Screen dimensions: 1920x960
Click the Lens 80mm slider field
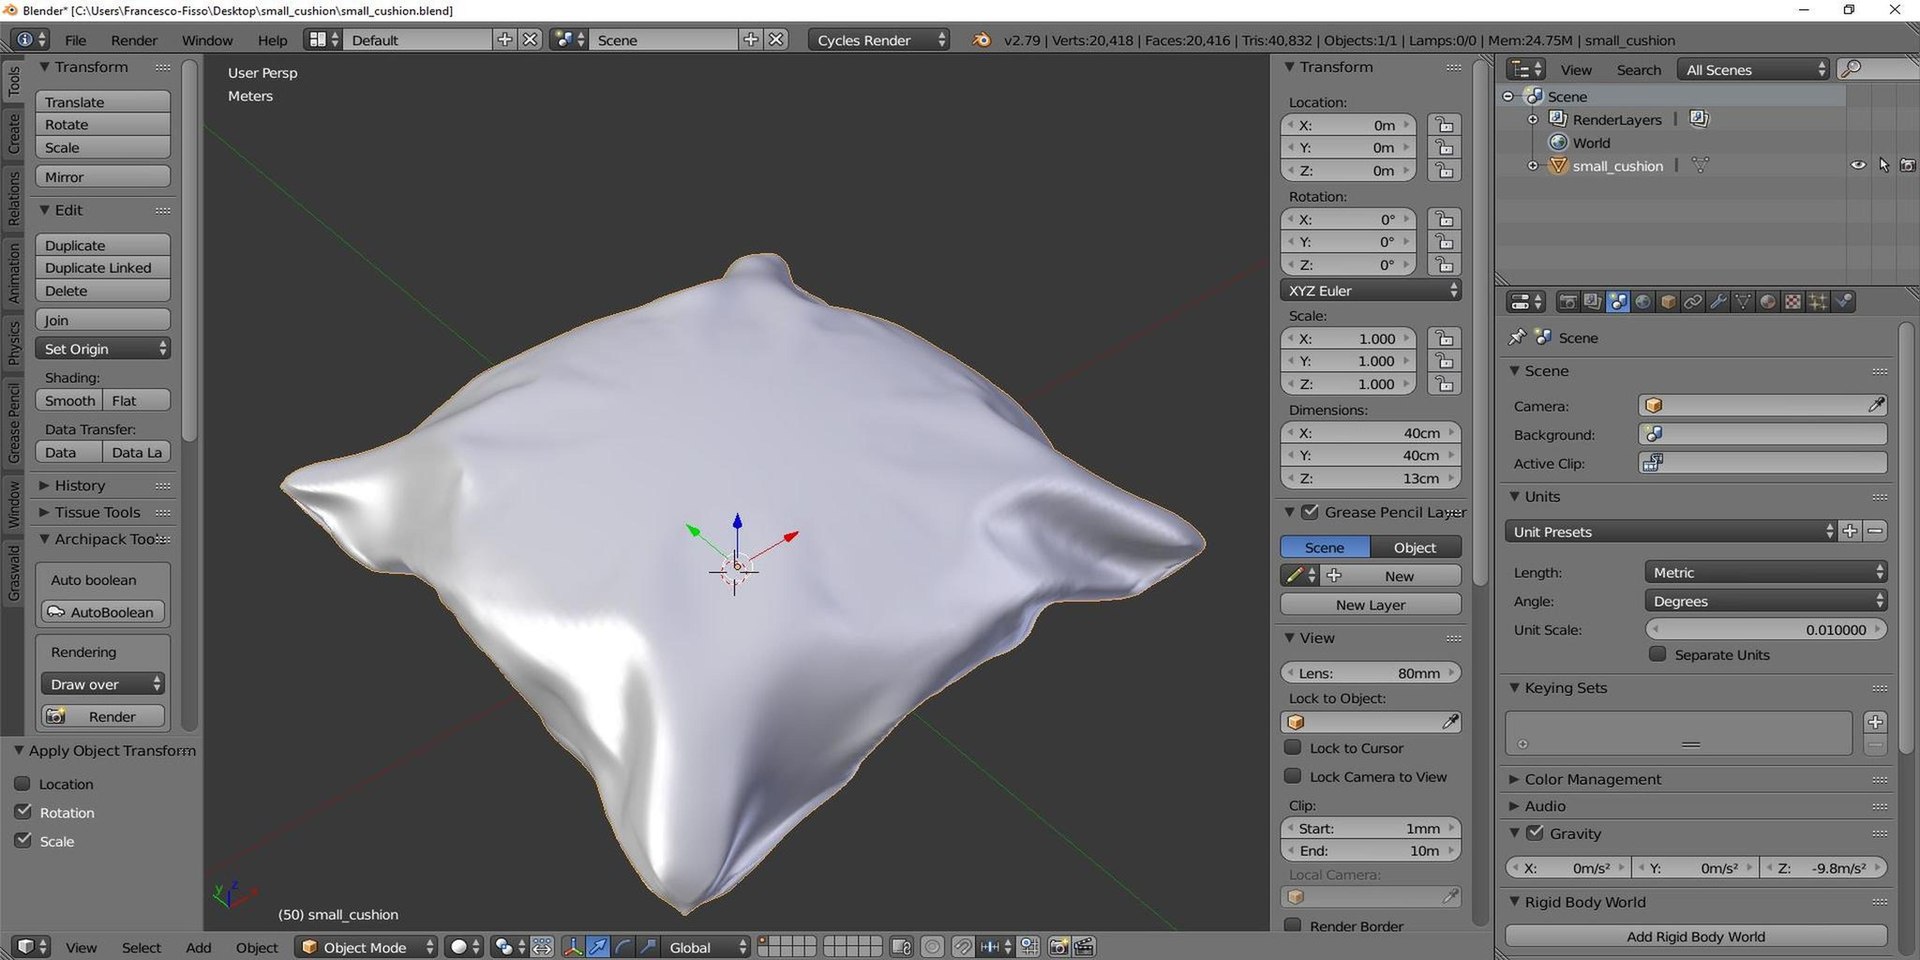click(1370, 673)
